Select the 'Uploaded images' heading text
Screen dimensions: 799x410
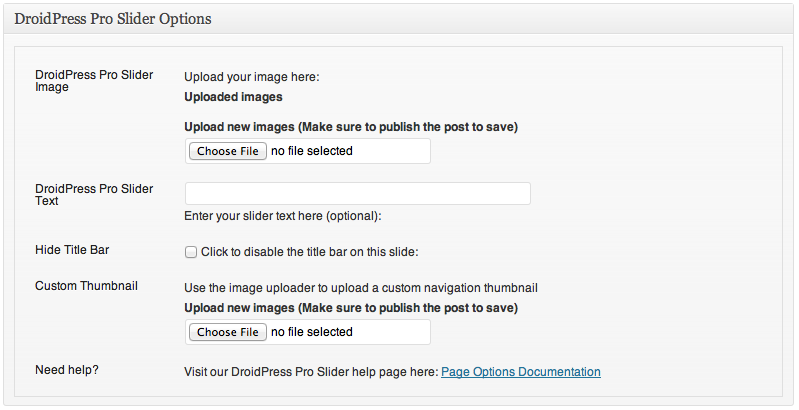tap(233, 97)
